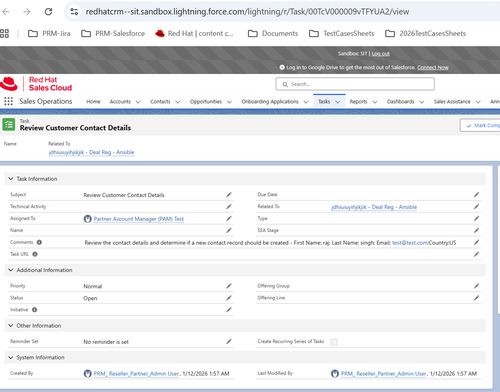Switch to the Dashboards tab
500x392 pixels.
click(x=400, y=102)
